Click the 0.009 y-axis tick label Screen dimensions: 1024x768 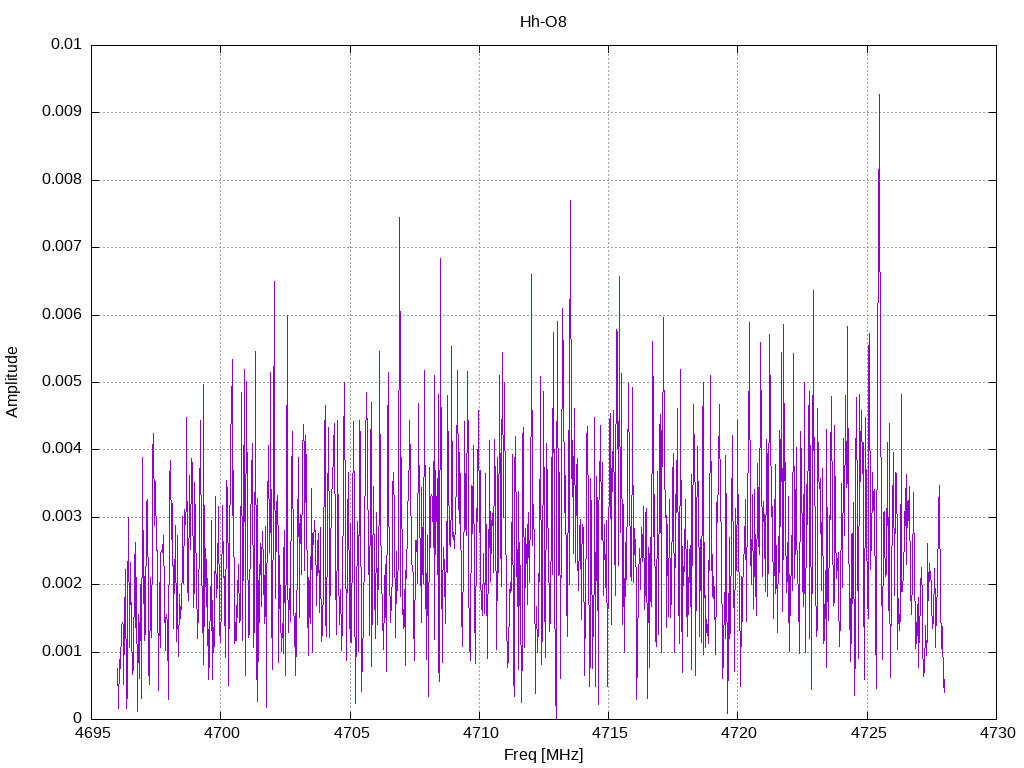pos(62,112)
